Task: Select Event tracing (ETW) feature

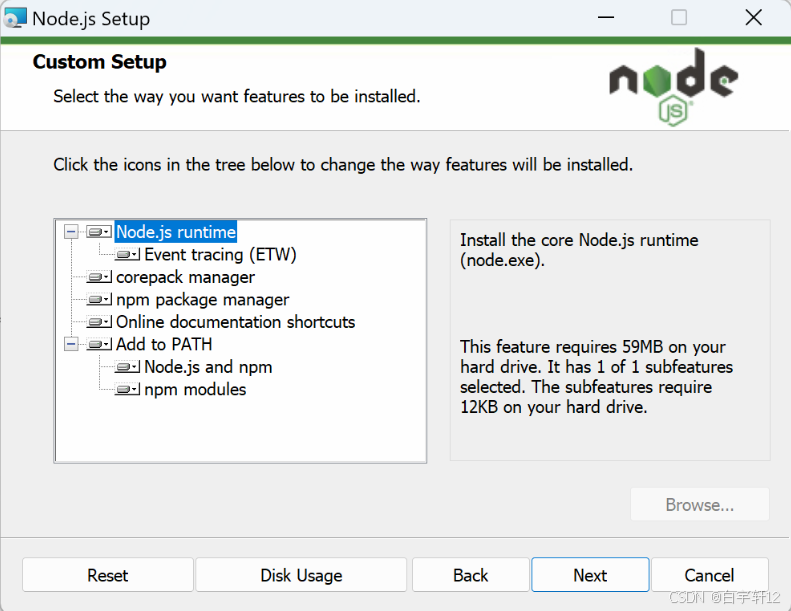Action: click(x=220, y=255)
